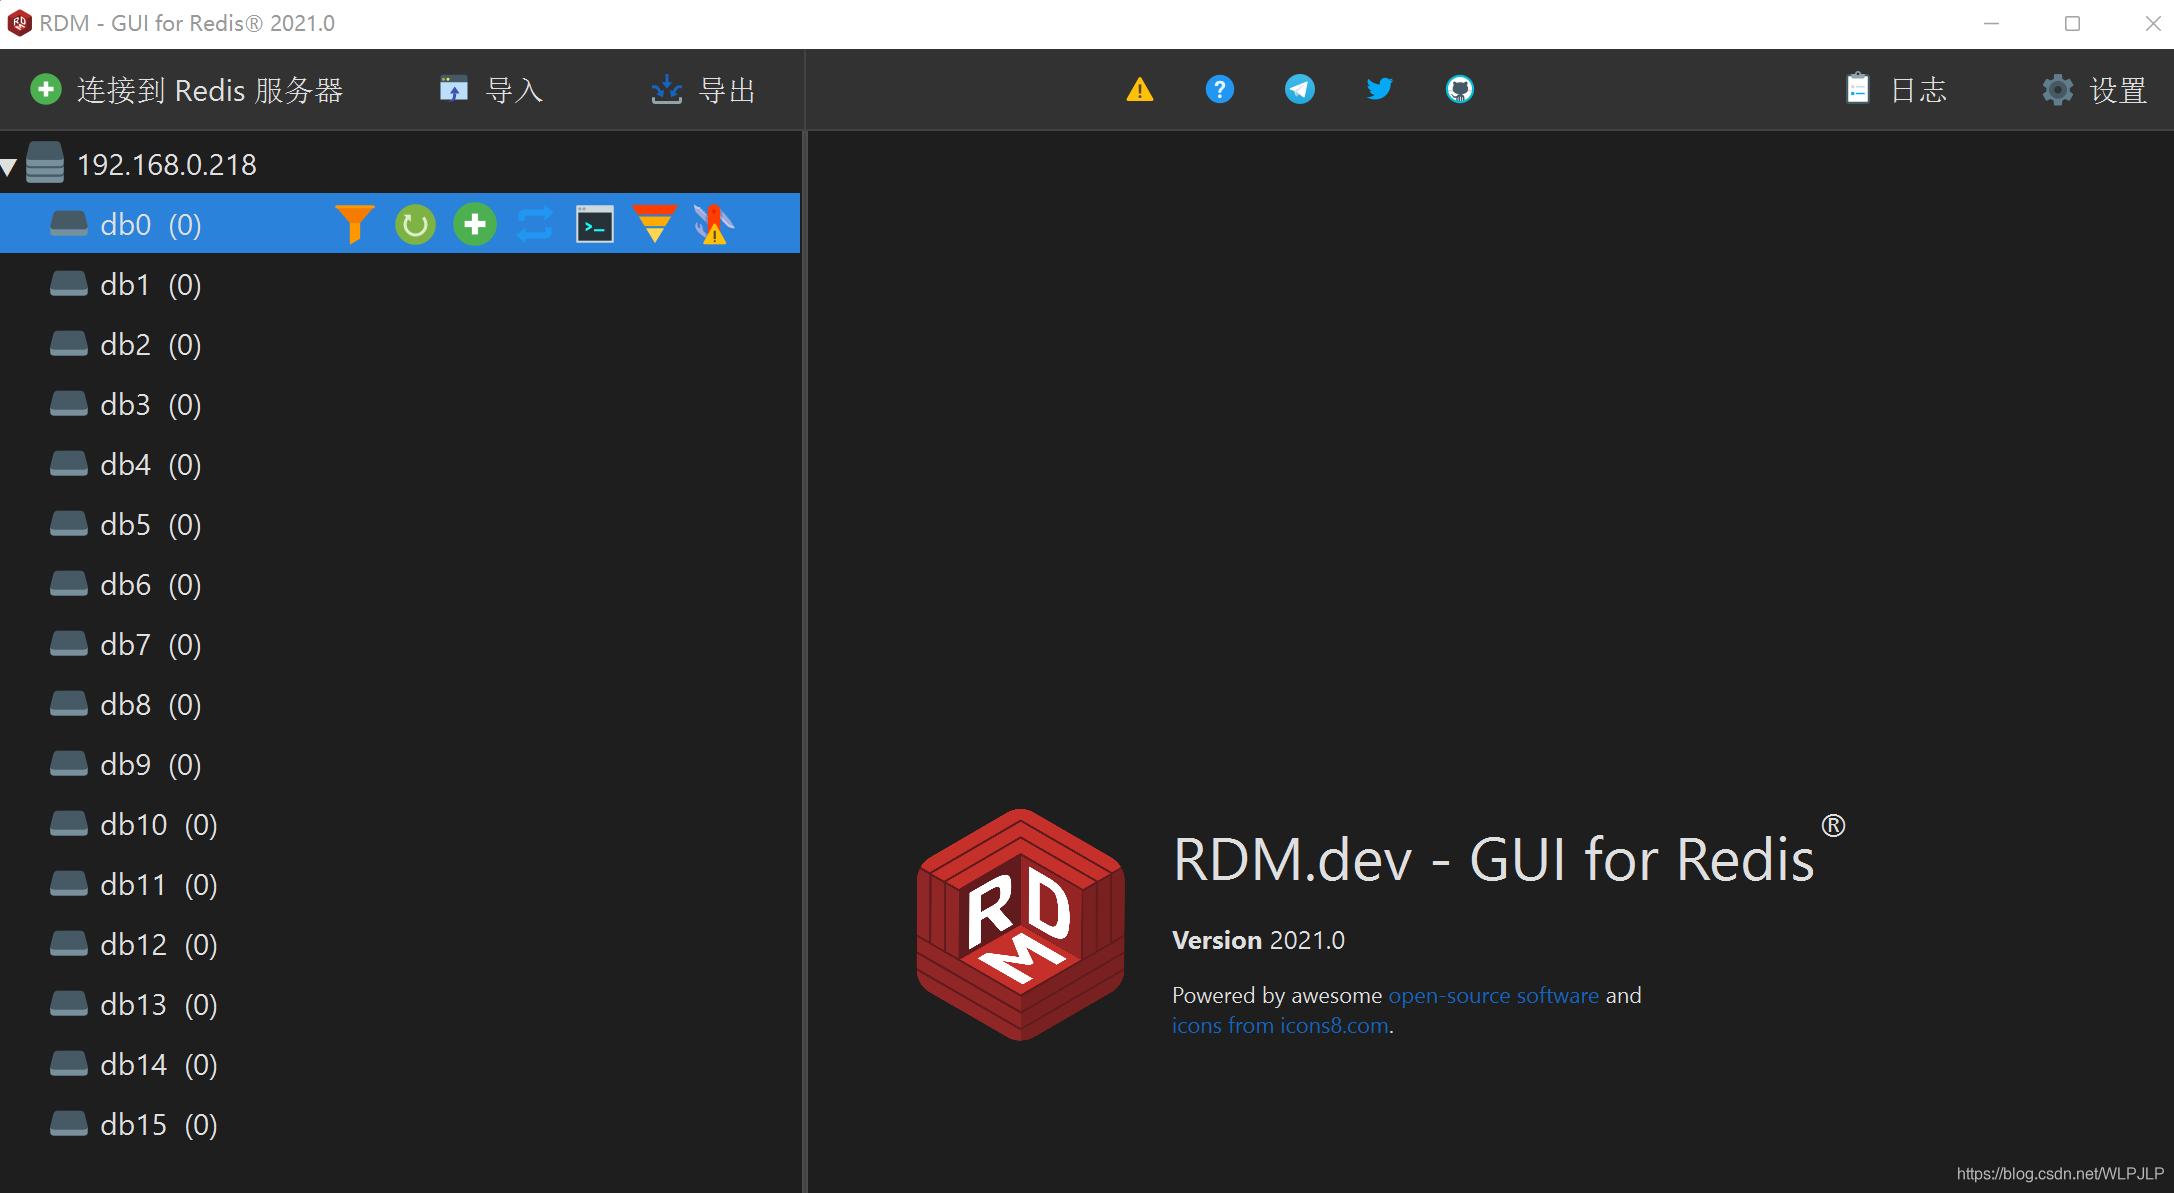Open the Telegram community icon
The height and width of the screenshot is (1193, 2174).
click(1299, 89)
